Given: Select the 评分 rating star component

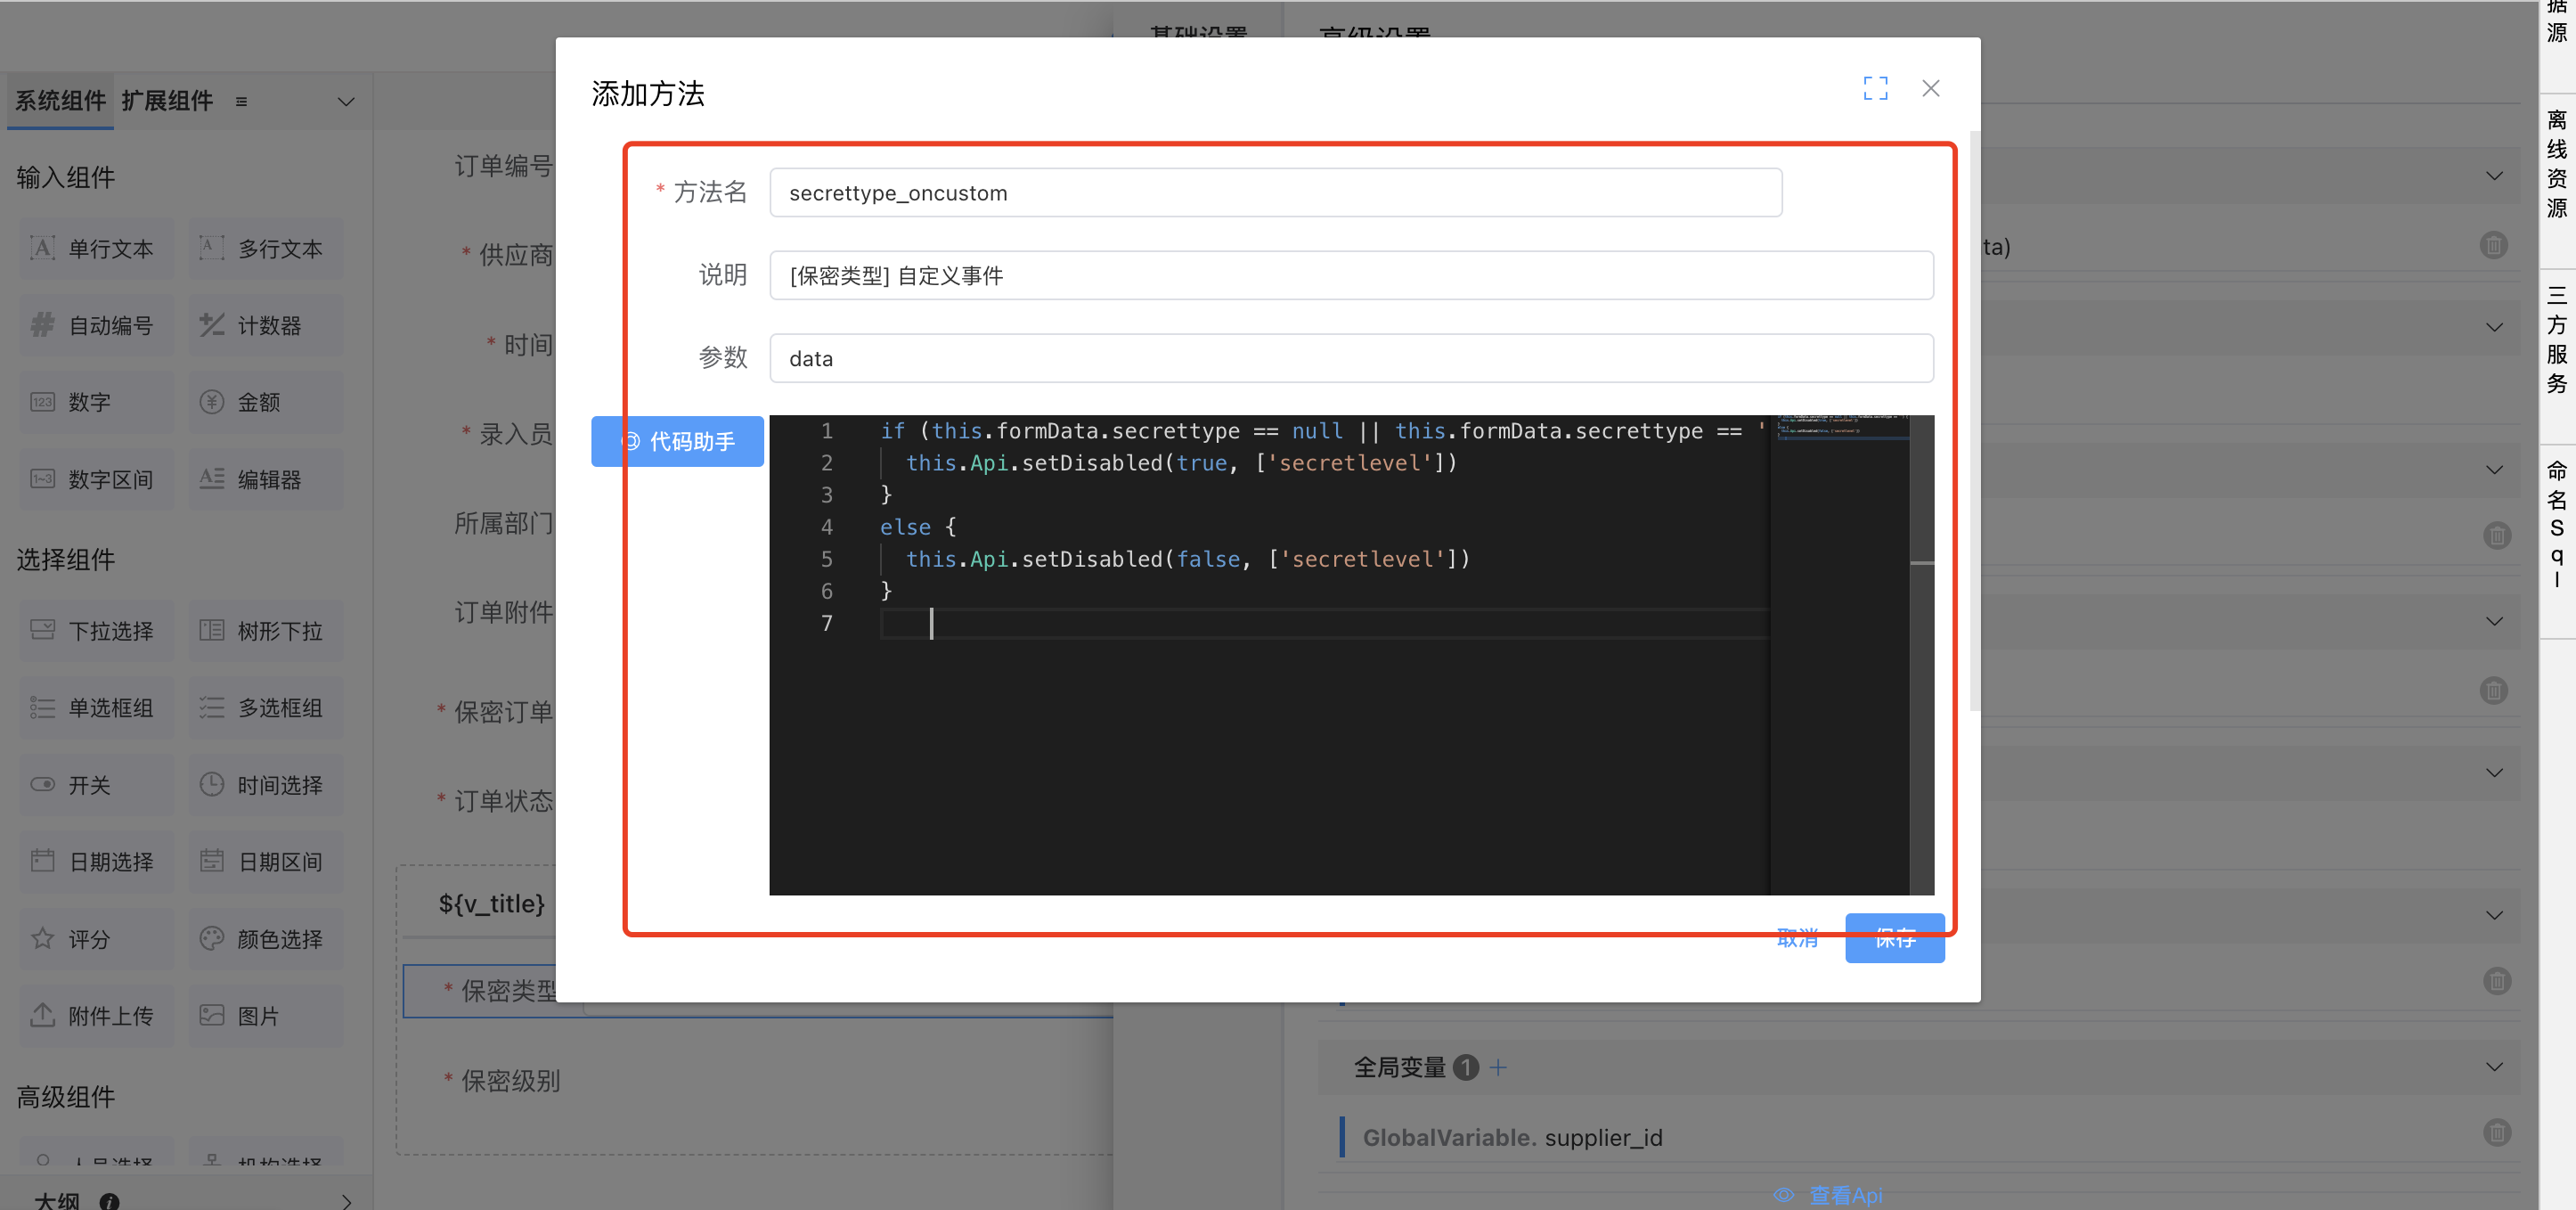Looking at the screenshot, I should tap(96, 938).
